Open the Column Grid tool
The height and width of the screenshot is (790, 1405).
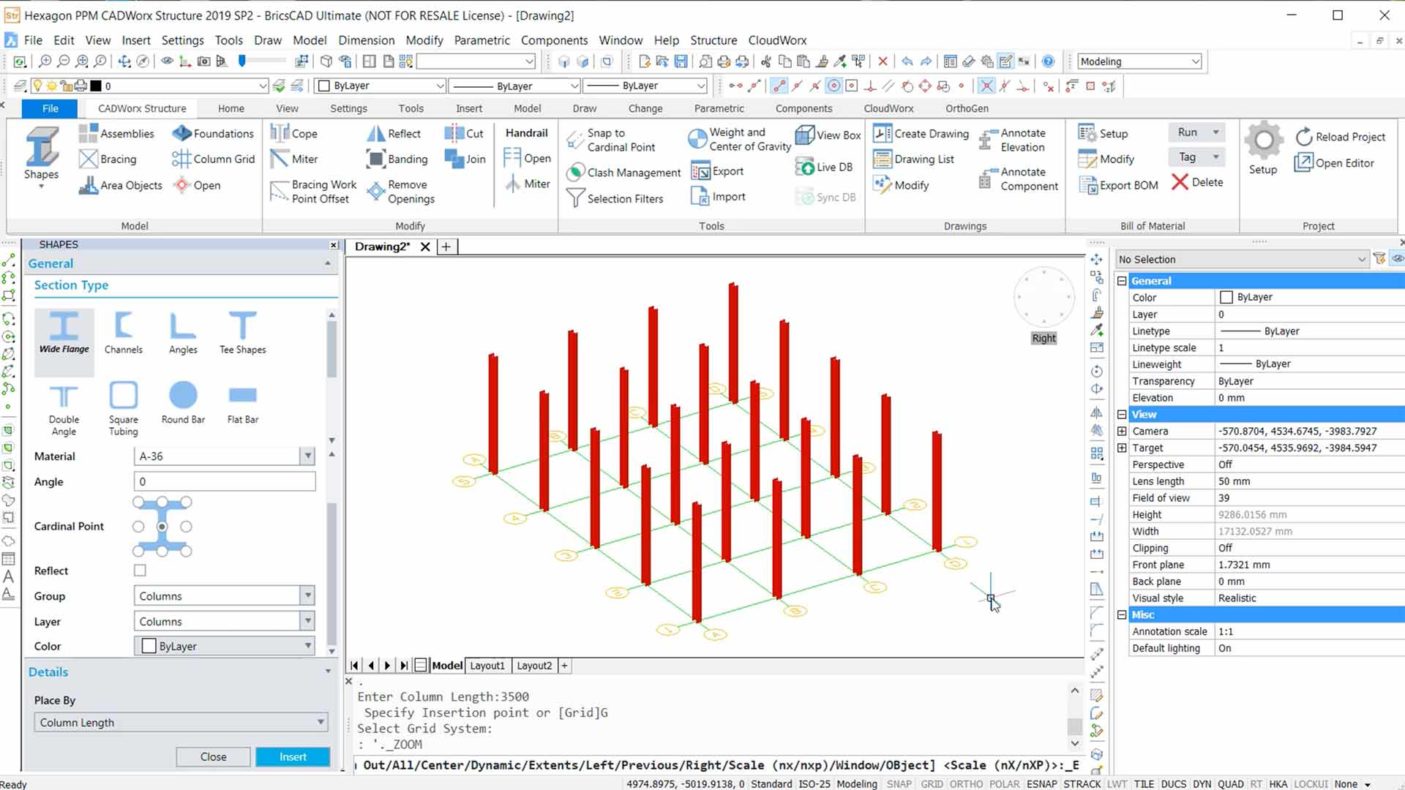point(213,159)
